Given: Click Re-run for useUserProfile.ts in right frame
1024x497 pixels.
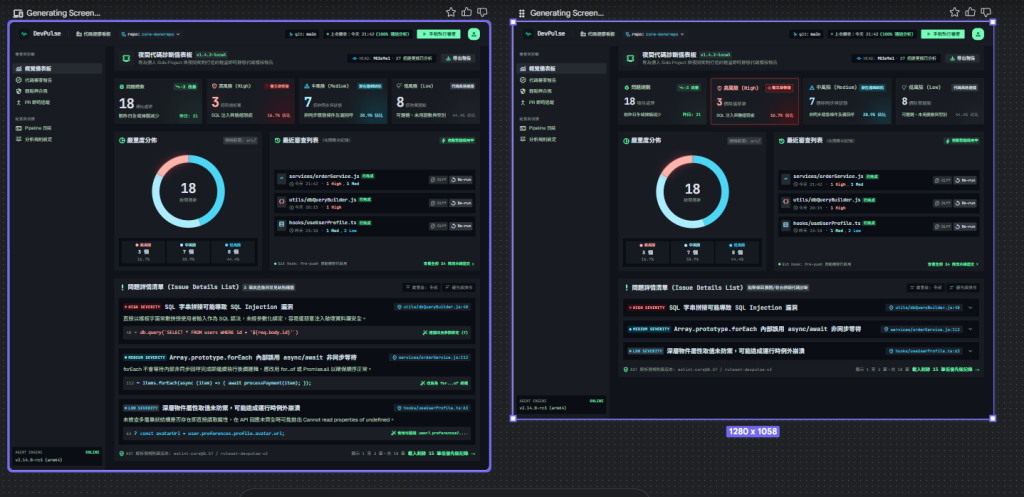Looking at the screenshot, I should 965,225.
